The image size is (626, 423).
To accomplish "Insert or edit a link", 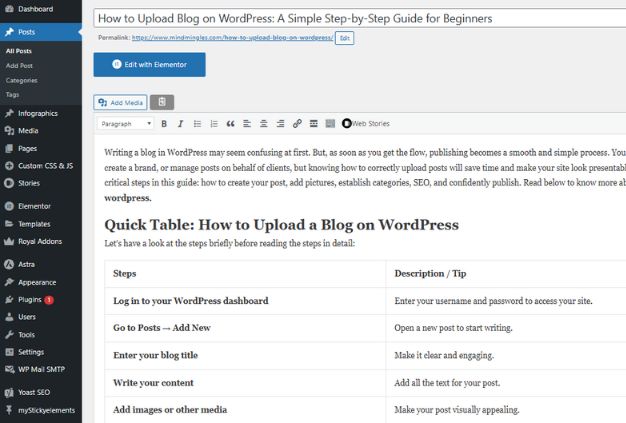I will click(297, 124).
